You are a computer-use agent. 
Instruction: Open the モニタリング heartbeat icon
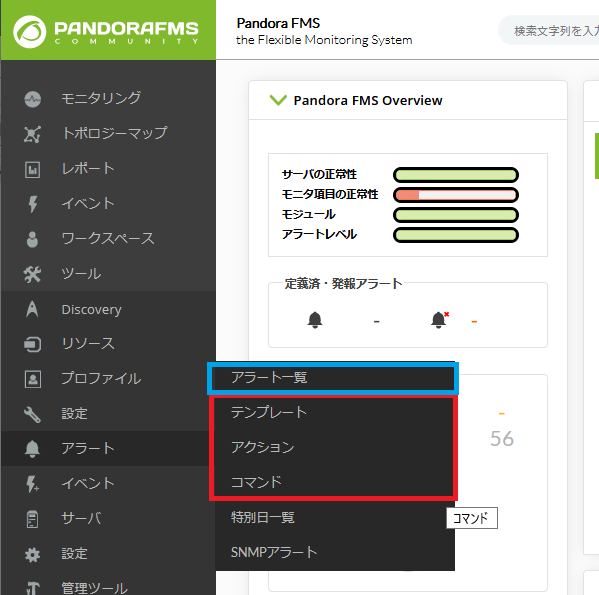point(32,99)
